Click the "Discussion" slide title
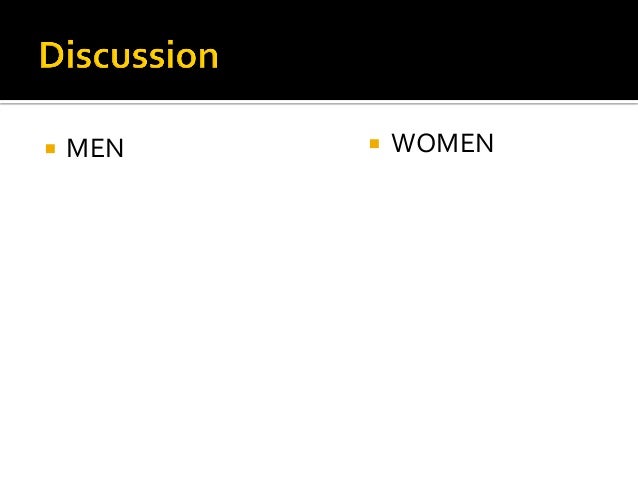 coord(129,55)
